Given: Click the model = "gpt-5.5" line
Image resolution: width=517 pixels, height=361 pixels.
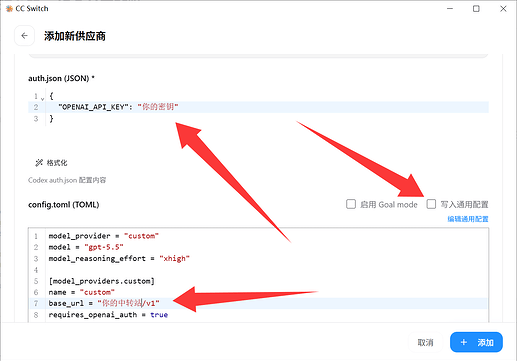Looking at the screenshot, I should pos(86,247).
